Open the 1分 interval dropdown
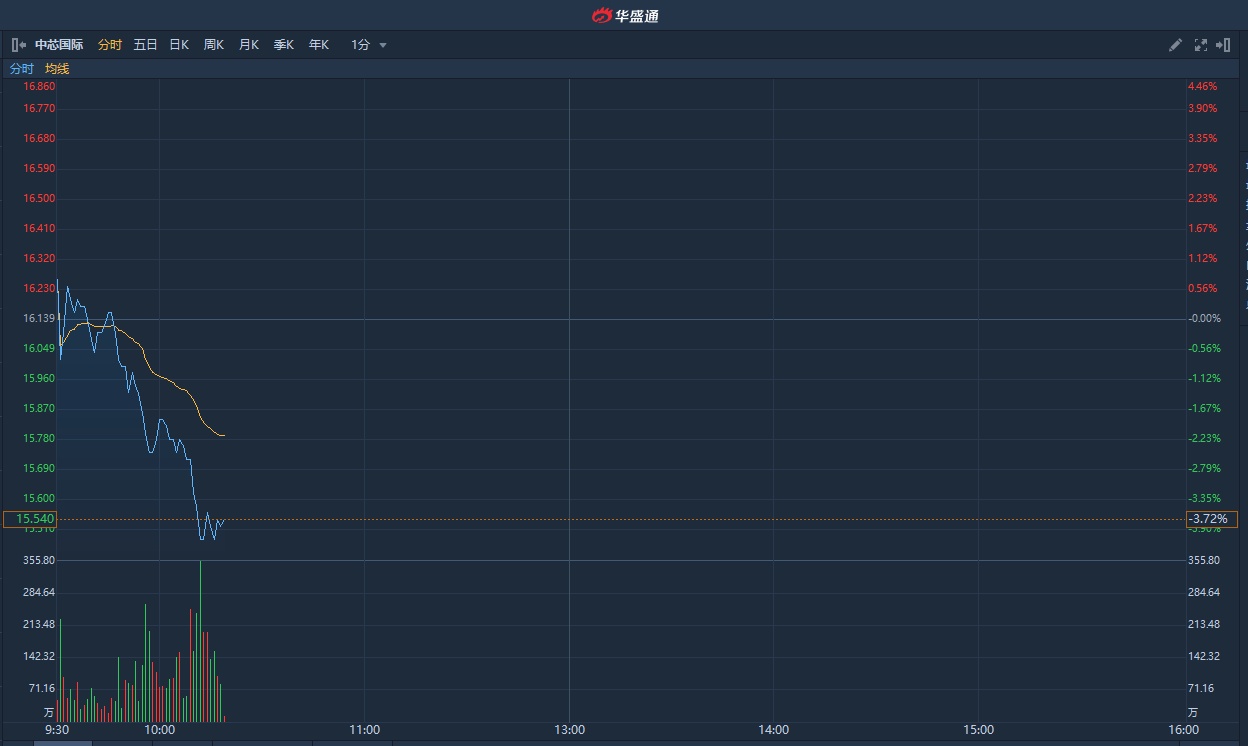The height and width of the screenshot is (746, 1248). [x=368, y=45]
